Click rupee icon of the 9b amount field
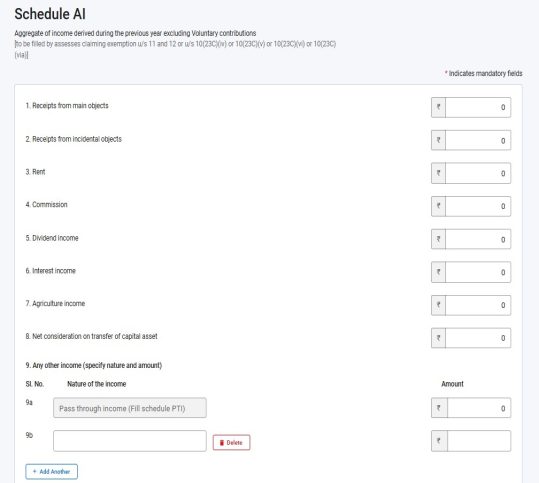Image resolution: width=539 pixels, height=483 pixels. pyautogui.click(x=439, y=441)
